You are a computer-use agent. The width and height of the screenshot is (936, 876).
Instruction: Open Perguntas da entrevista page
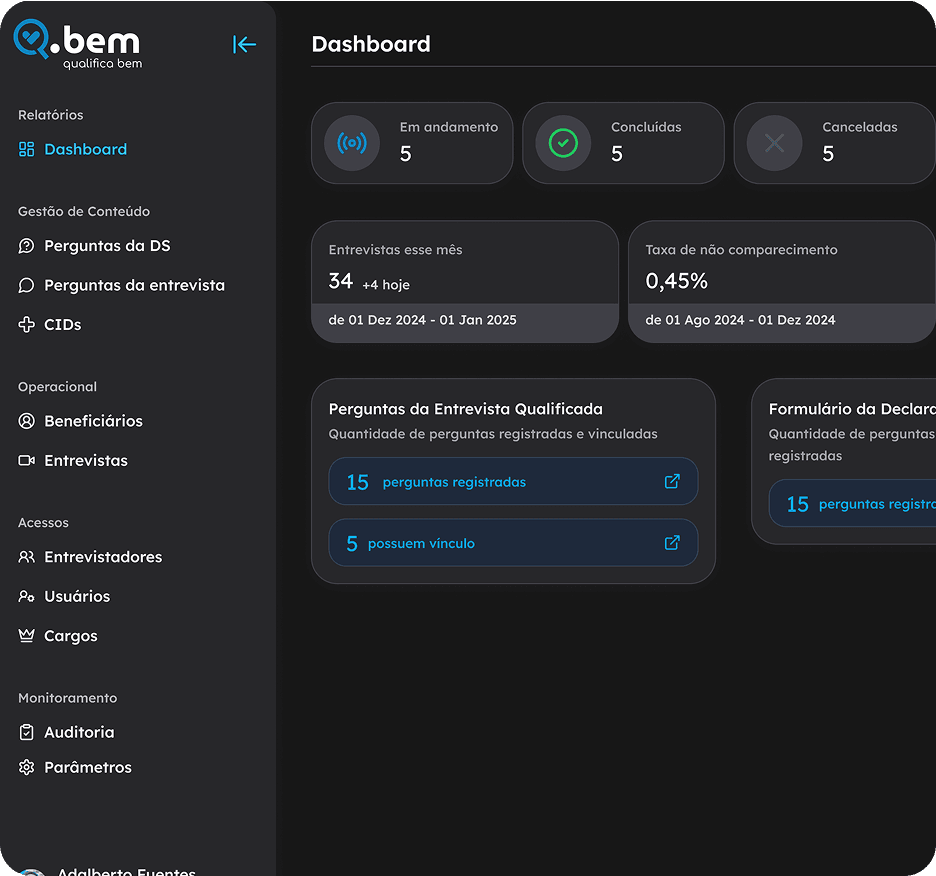[134, 285]
